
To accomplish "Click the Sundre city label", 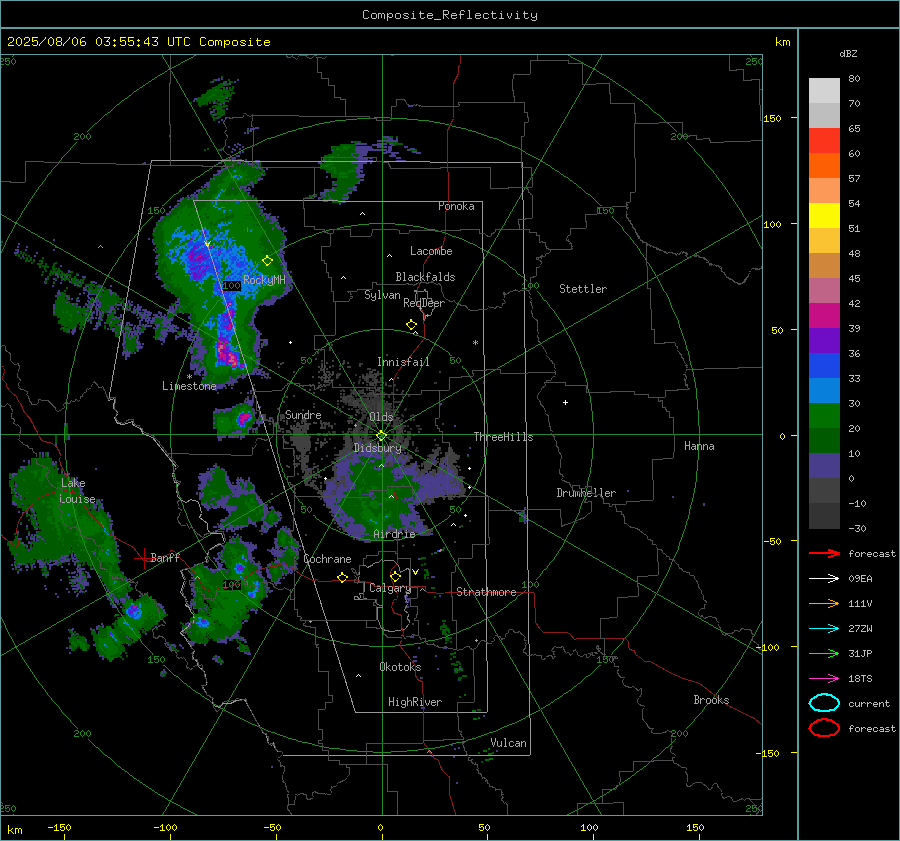I will tap(303, 414).
